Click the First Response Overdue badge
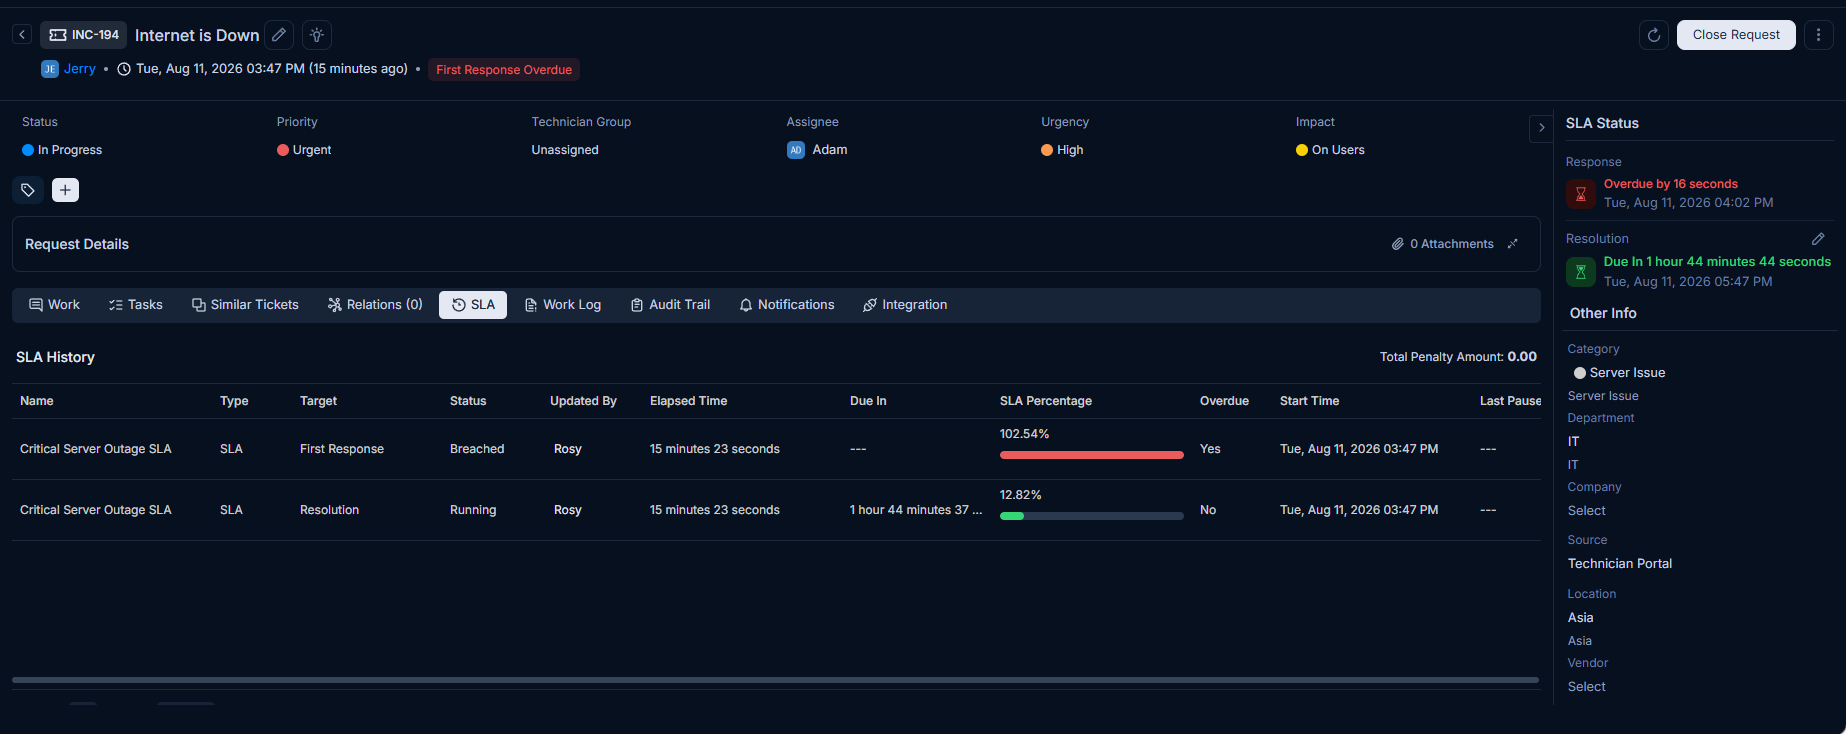The width and height of the screenshot is (1846, 734). (504, 70)
